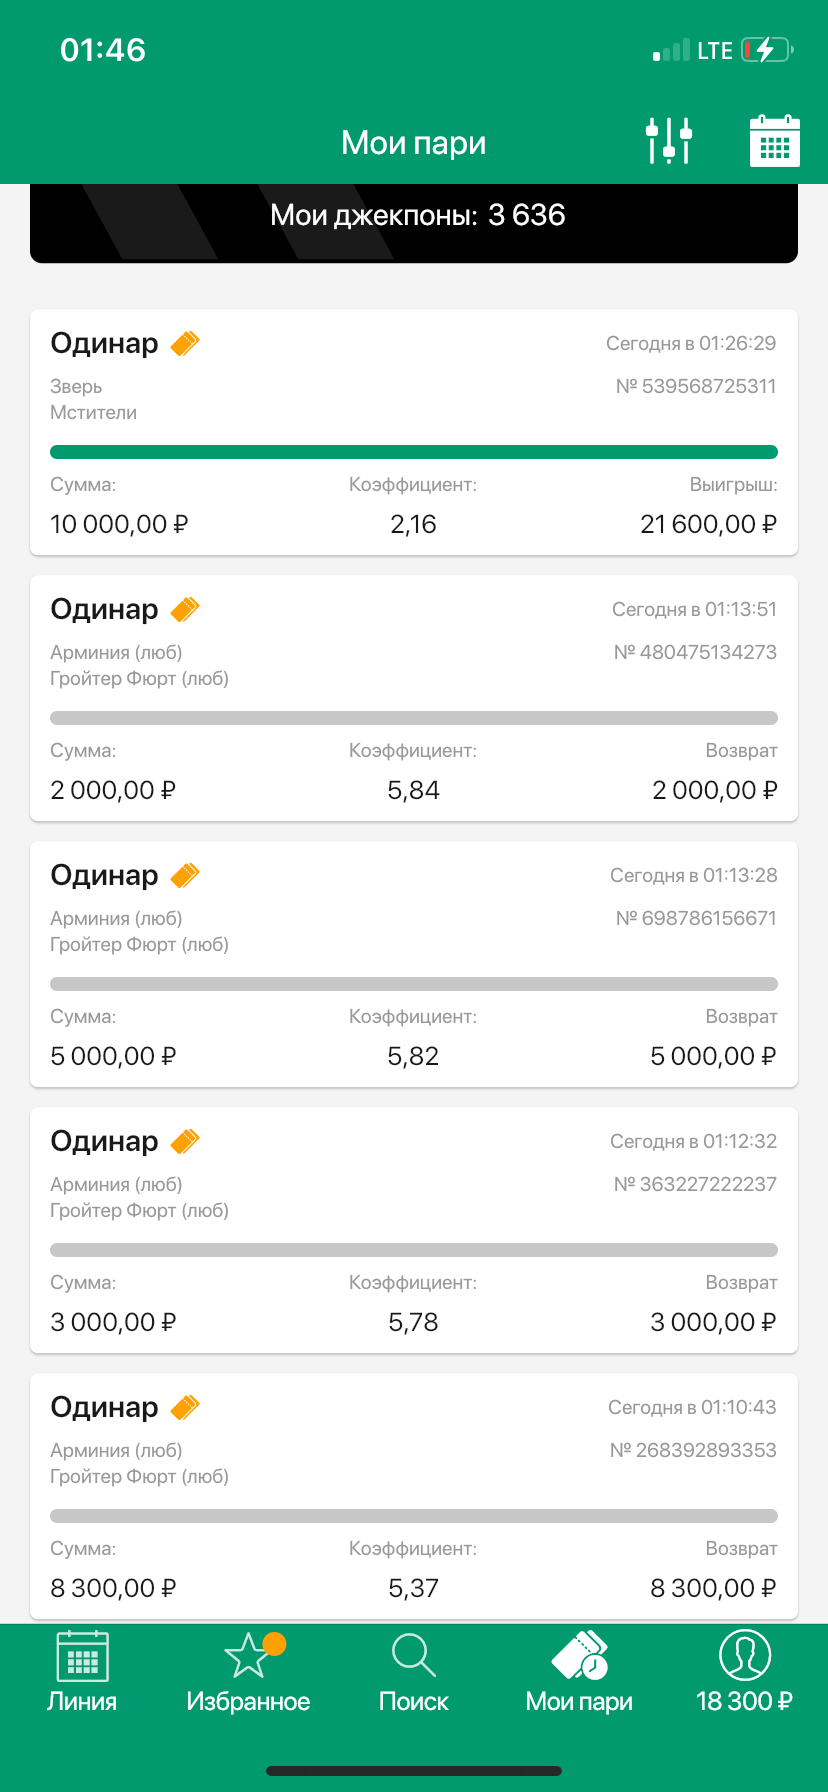Open the Линия tab
Screen dimensions: 828x1792
pyautogui.click(x=82, y=1672)
